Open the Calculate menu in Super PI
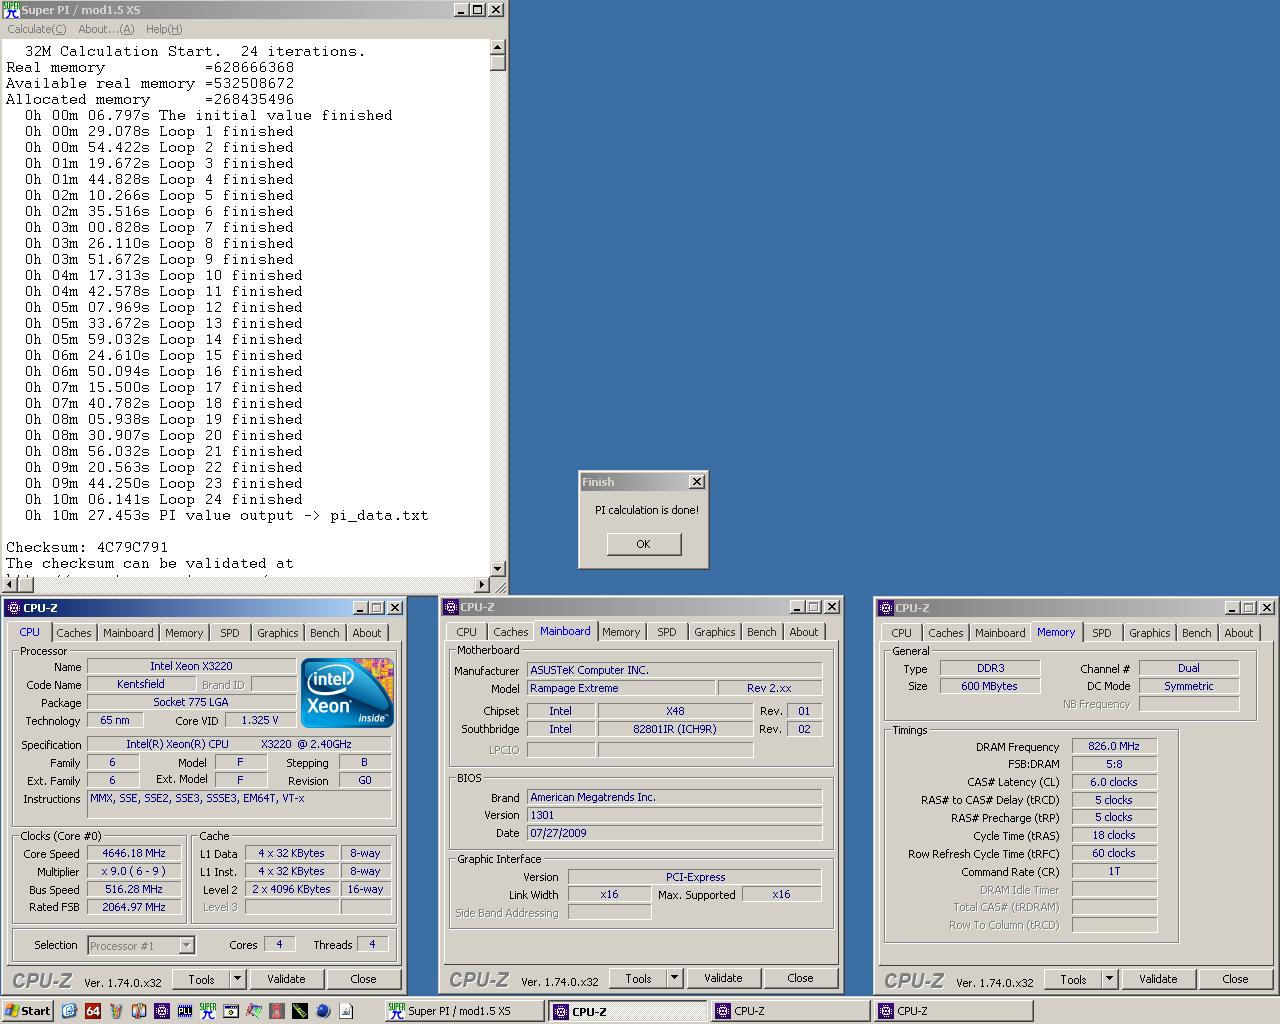The width and height of the screenshot is (1280, 1024). click(37, 29)
